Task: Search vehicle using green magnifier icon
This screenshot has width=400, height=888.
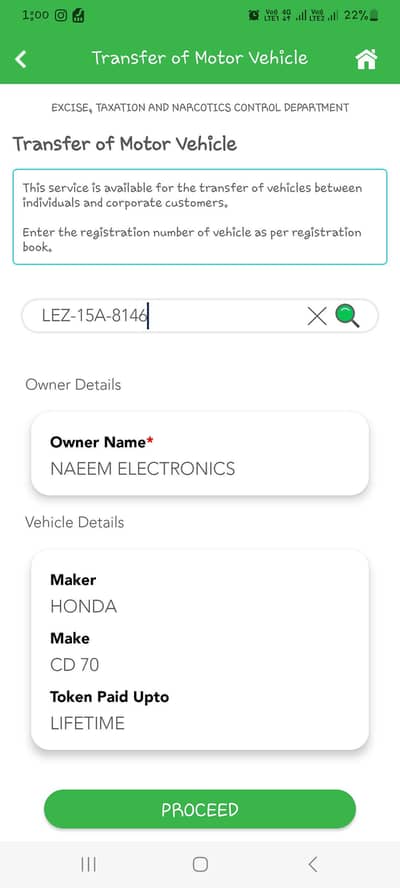Action: tap(347, 315)
